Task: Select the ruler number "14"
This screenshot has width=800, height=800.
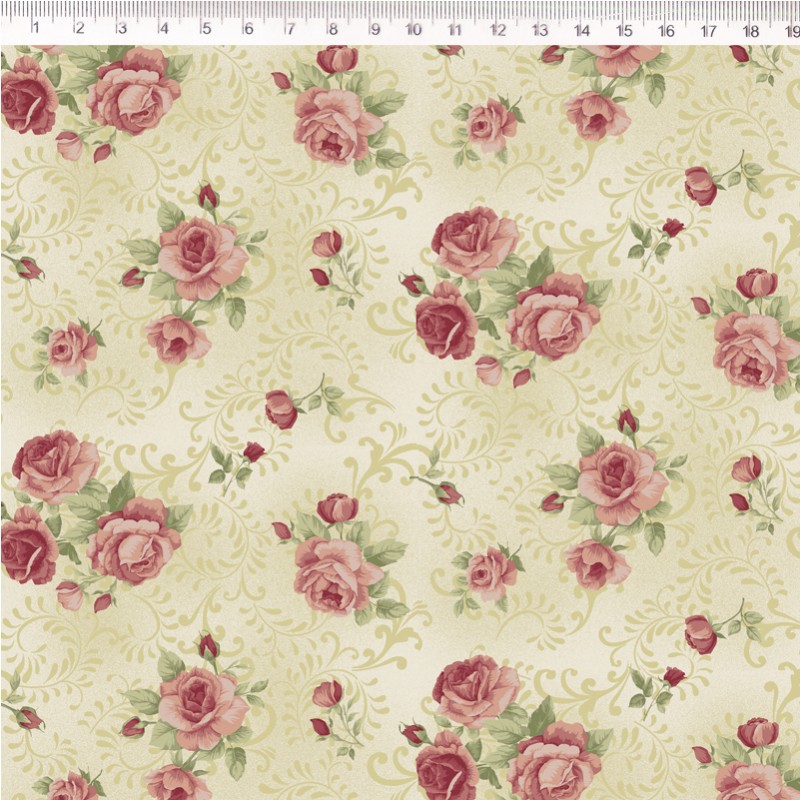Action: (582, 31)
